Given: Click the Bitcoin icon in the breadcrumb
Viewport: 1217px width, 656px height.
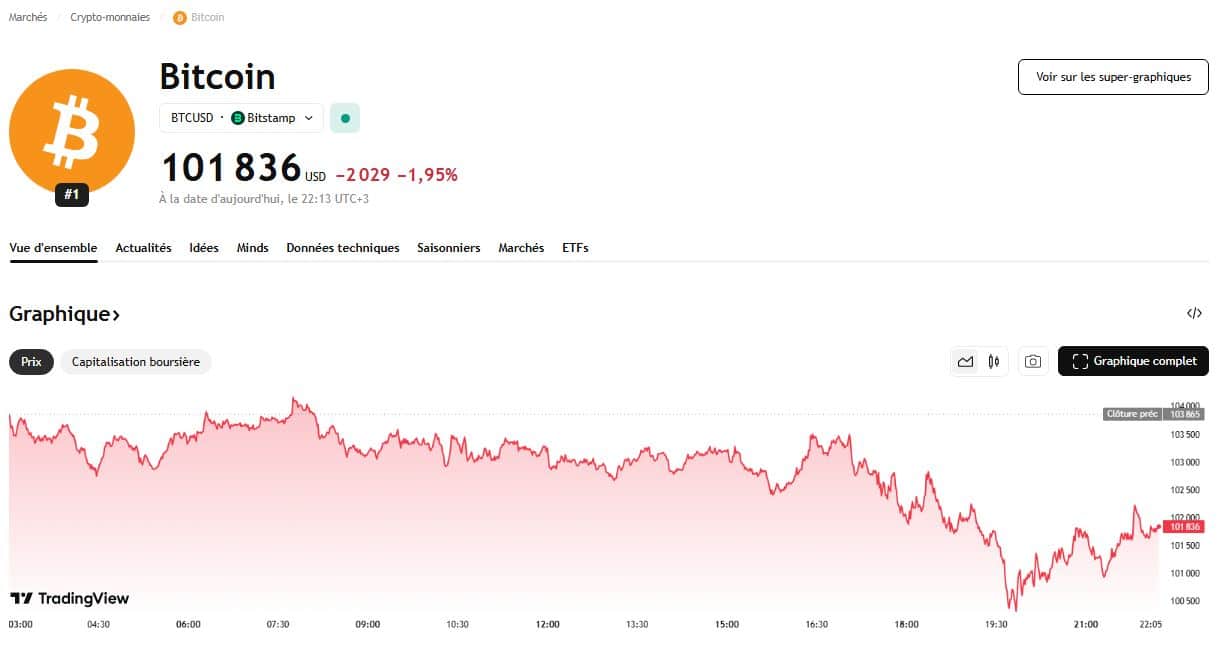Looking at the screenshot, I should point(181,17).
